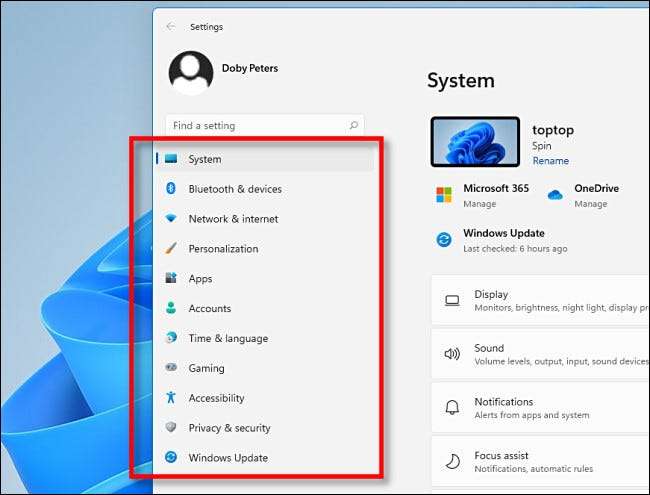
Task: Click the desktop wallpaper thumbnail preview
Action: pos(475,141)
